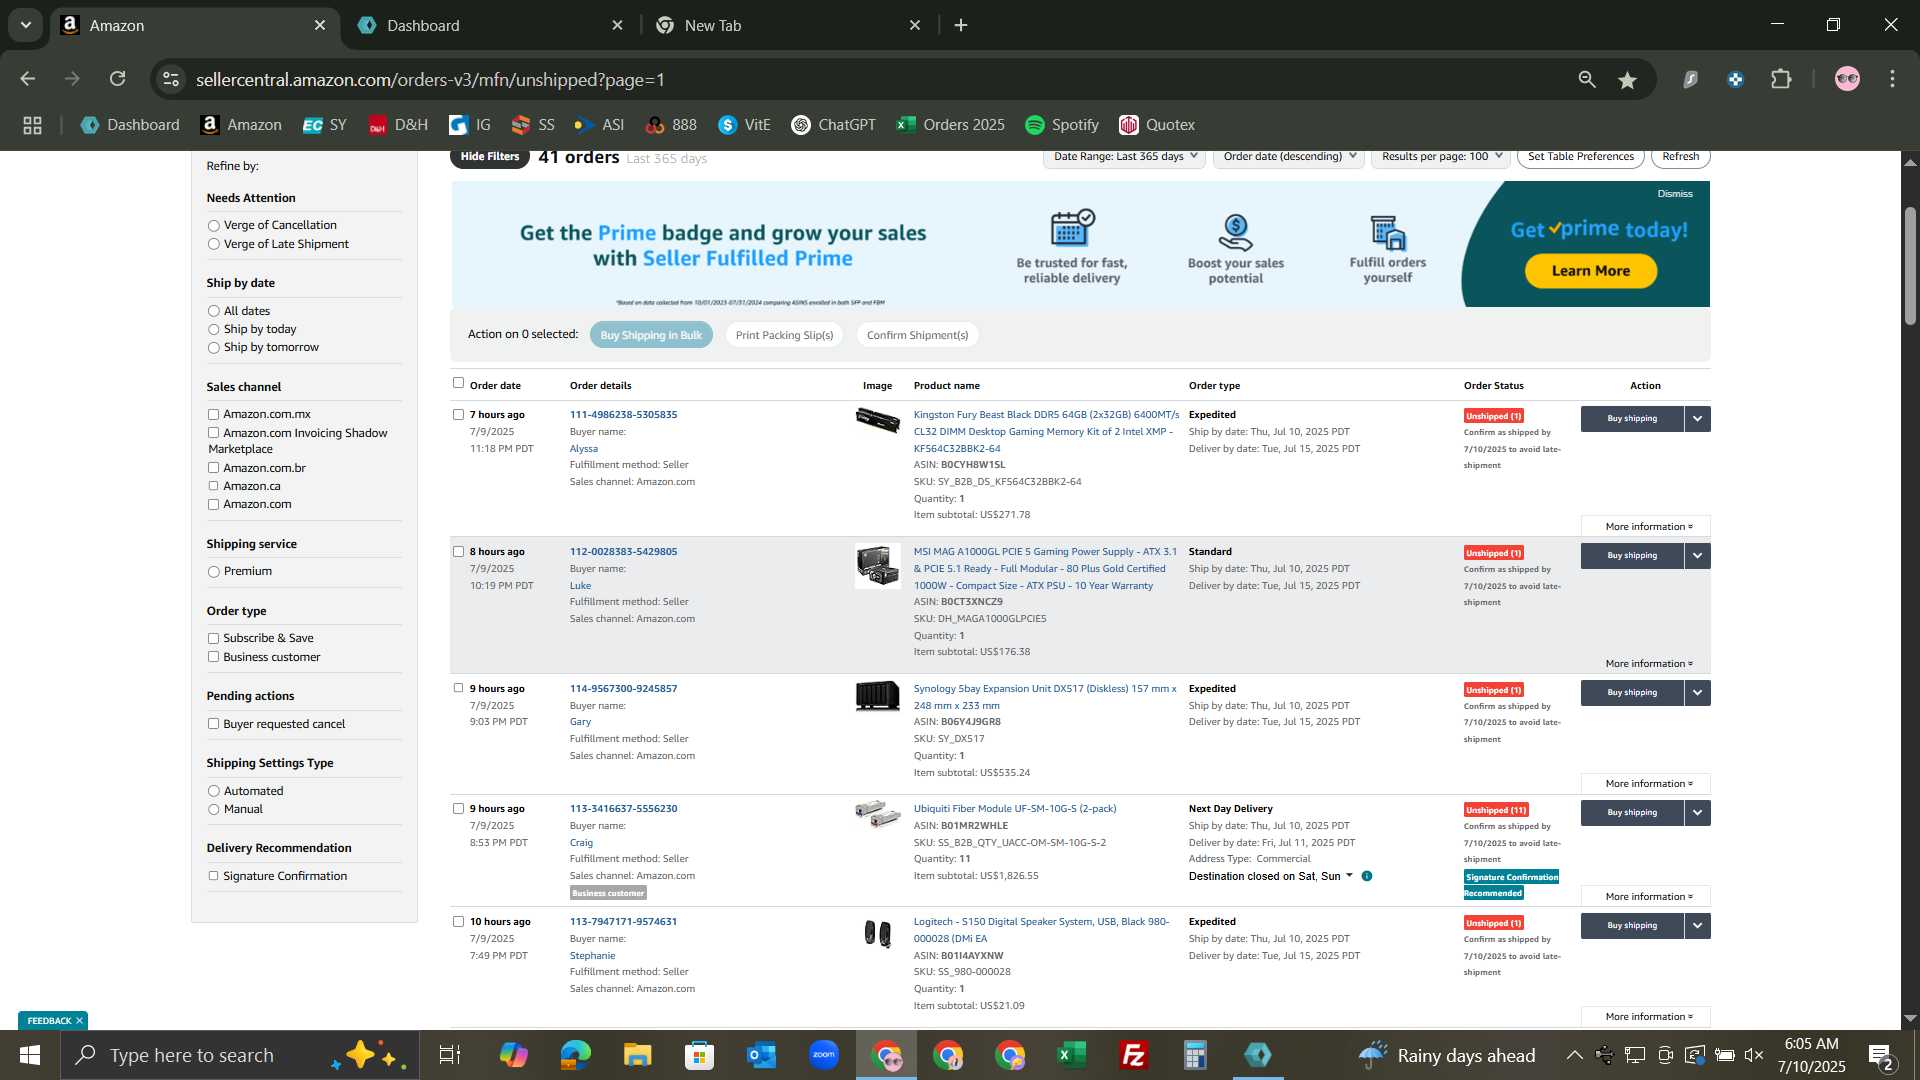The image size is (1920, 1080).
Task: Open the Spotify bookmark
Action: [x=1062, y=125]
